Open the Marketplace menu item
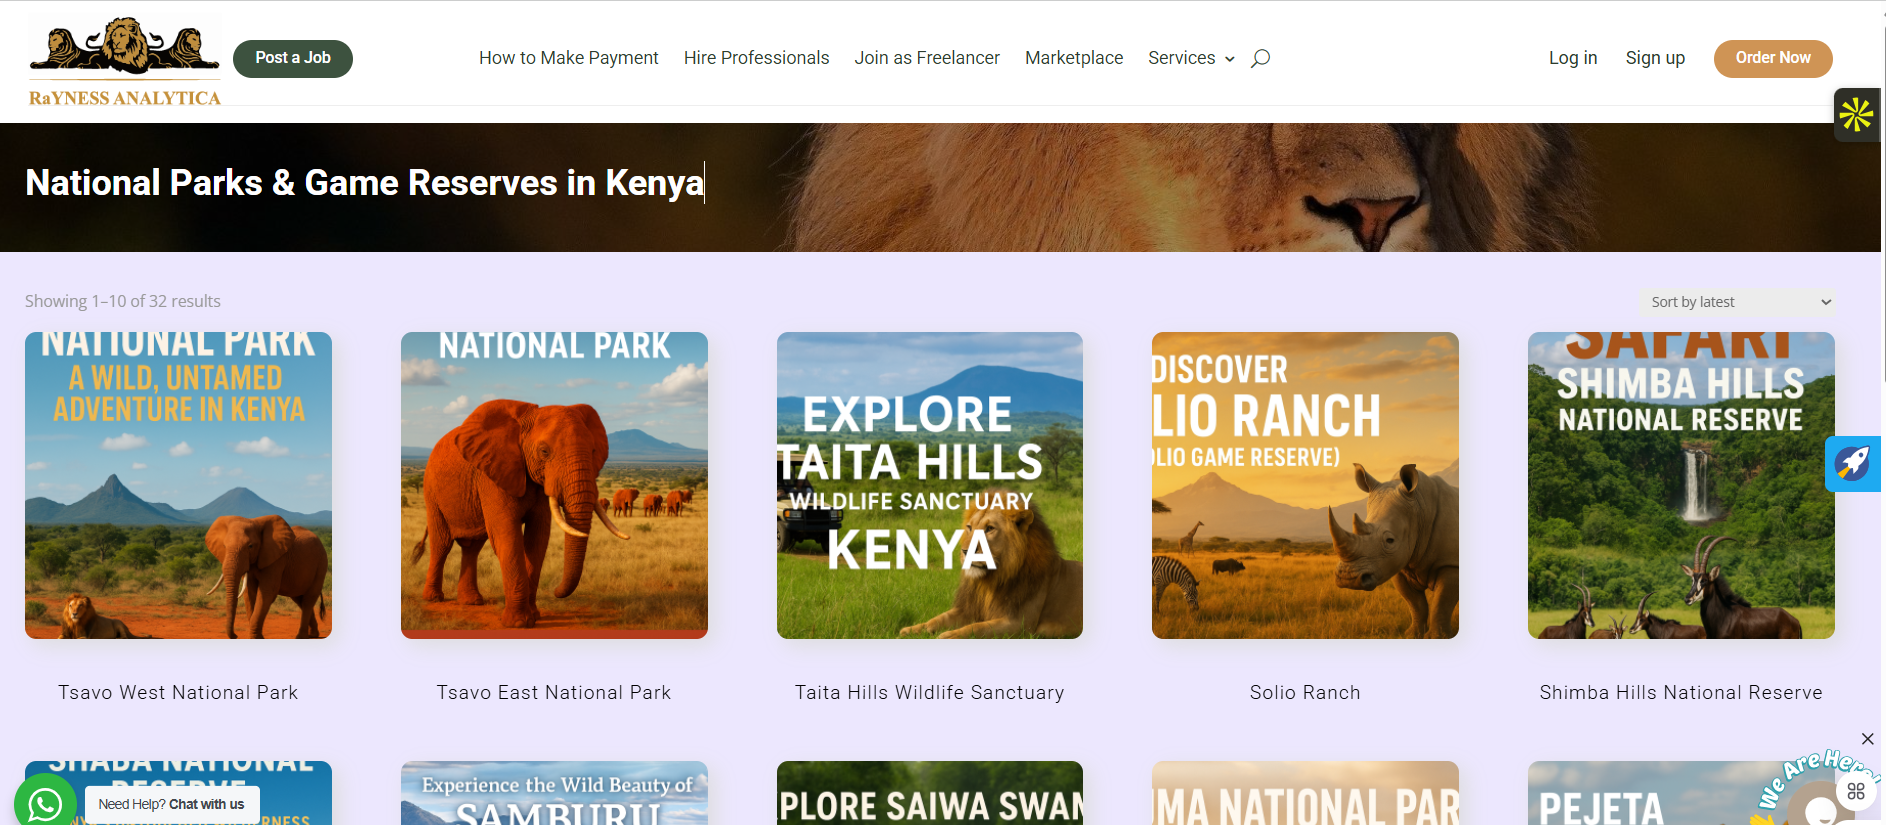The height and width of the screenshot is (825, 1886). coord(1074,58)
